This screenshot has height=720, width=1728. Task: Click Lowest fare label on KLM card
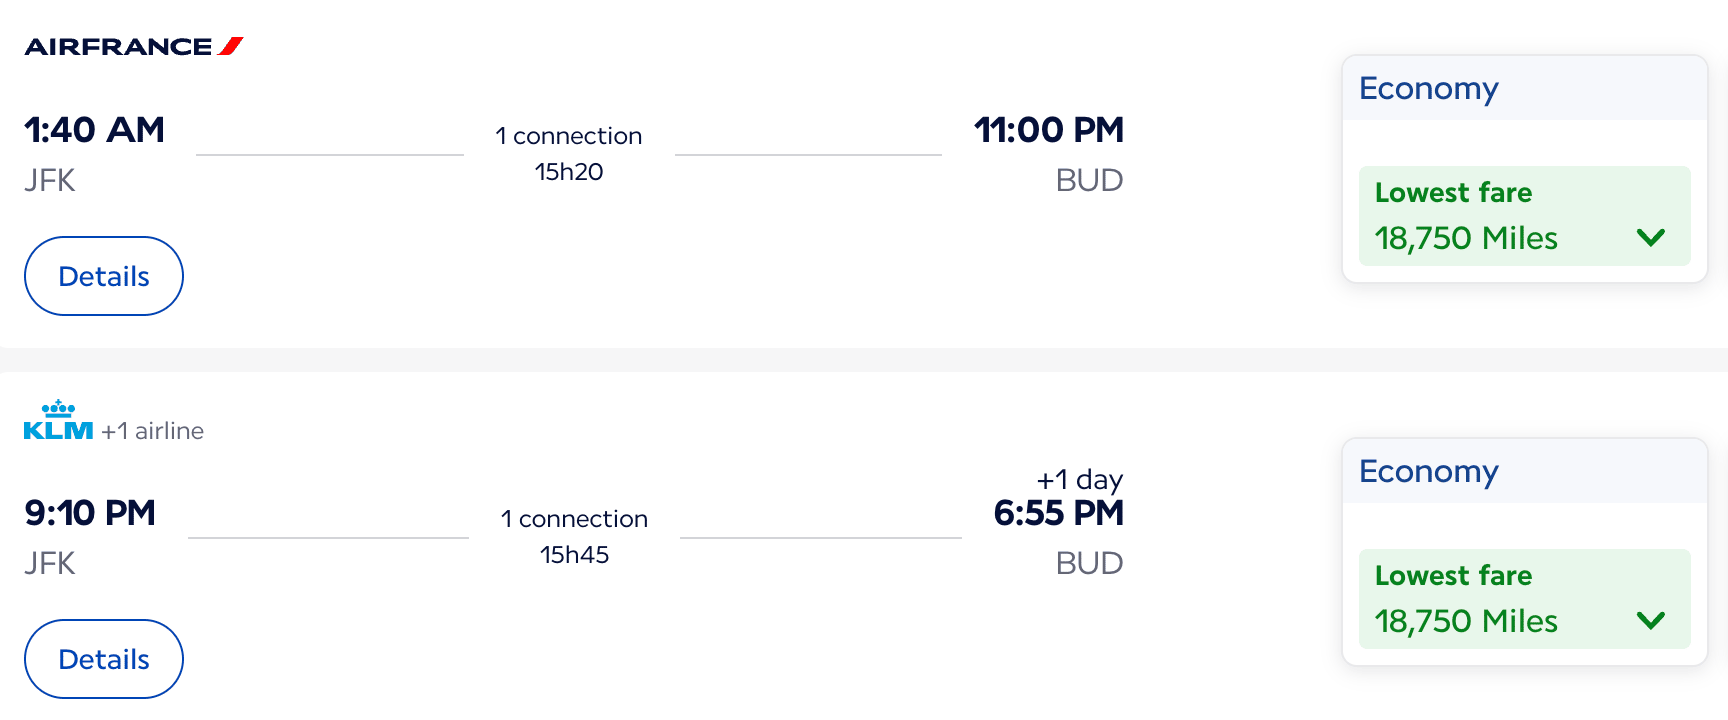pyautogui.click(x=1453, y=575)
